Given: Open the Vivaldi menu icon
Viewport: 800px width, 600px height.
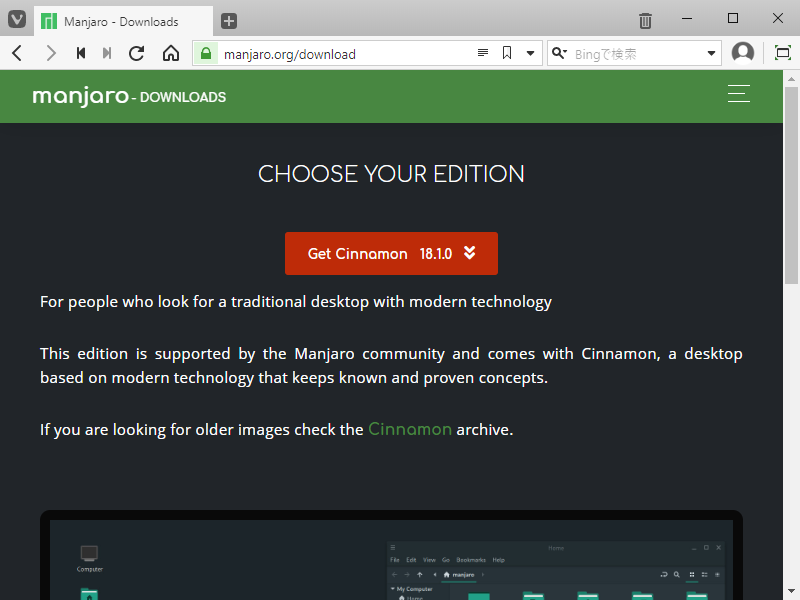Looking at the screenshot, I should click(17, 20).
